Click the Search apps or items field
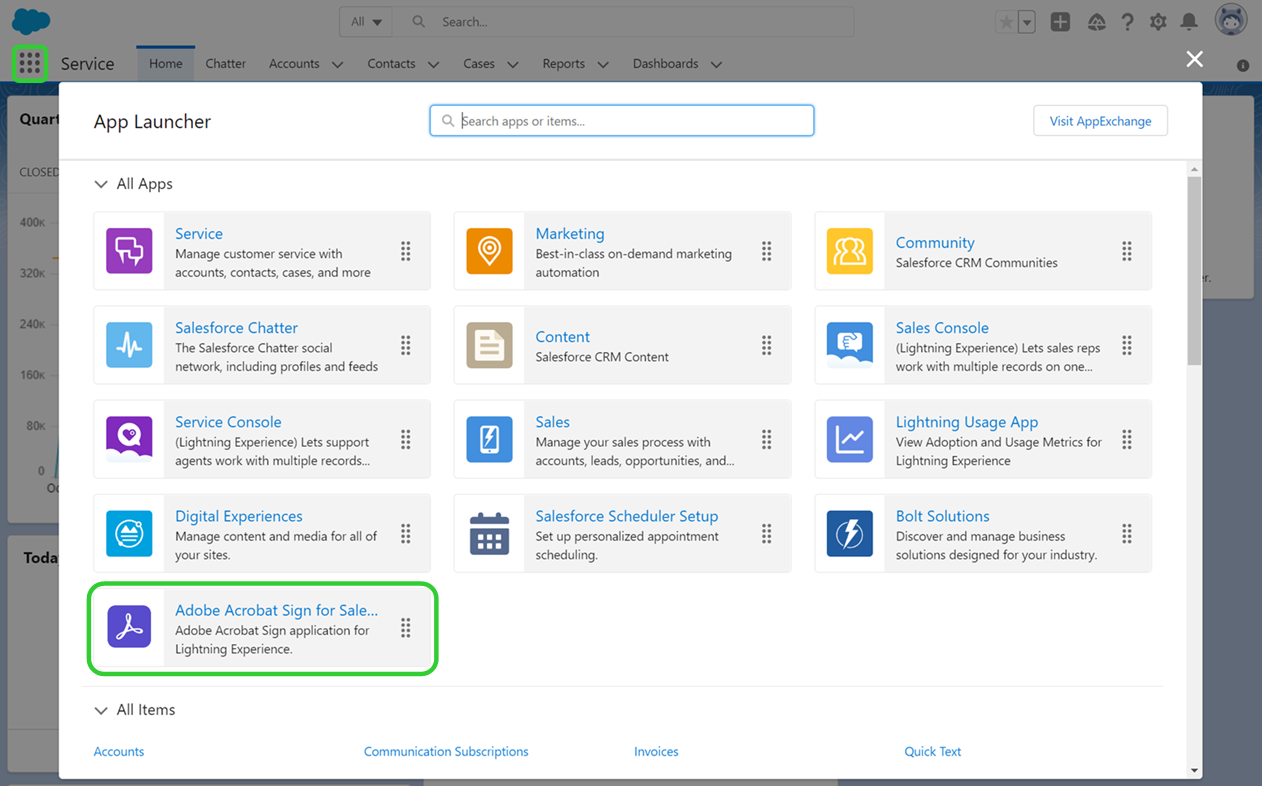 622,121
